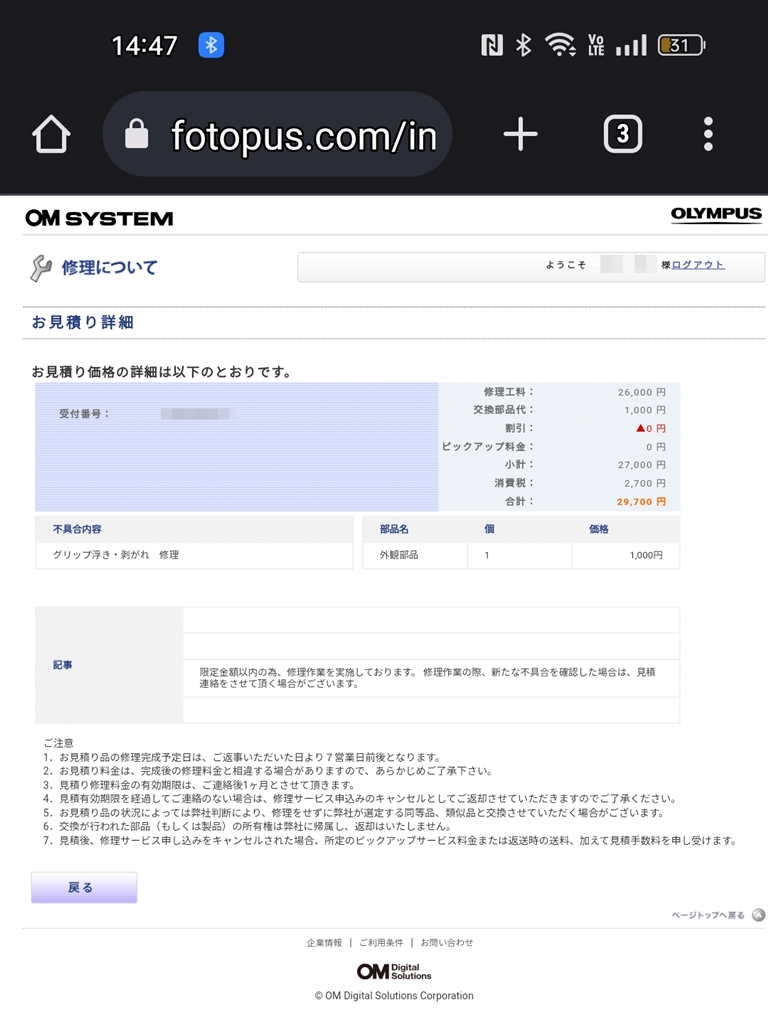Tap the battery indicator showing 31
Viewport: 768px width, 1024px height.
point(681,45)
